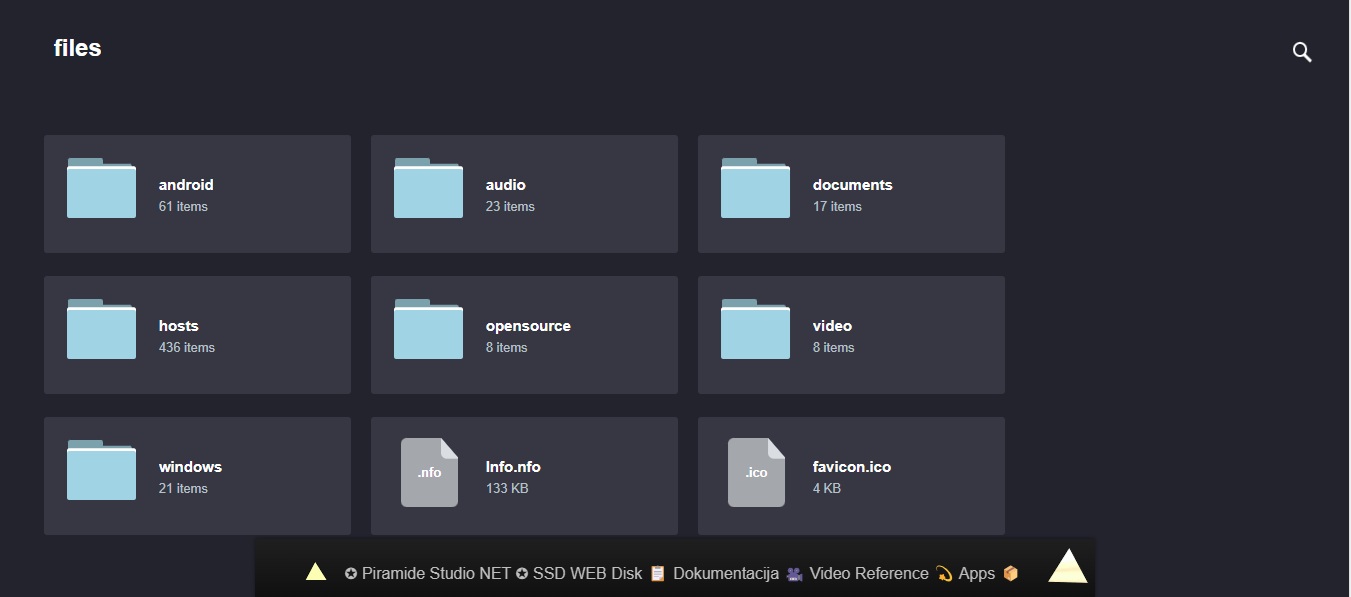Open the SSD WEB Disk link
1351x597 pixels.
[x=587, y=573]
